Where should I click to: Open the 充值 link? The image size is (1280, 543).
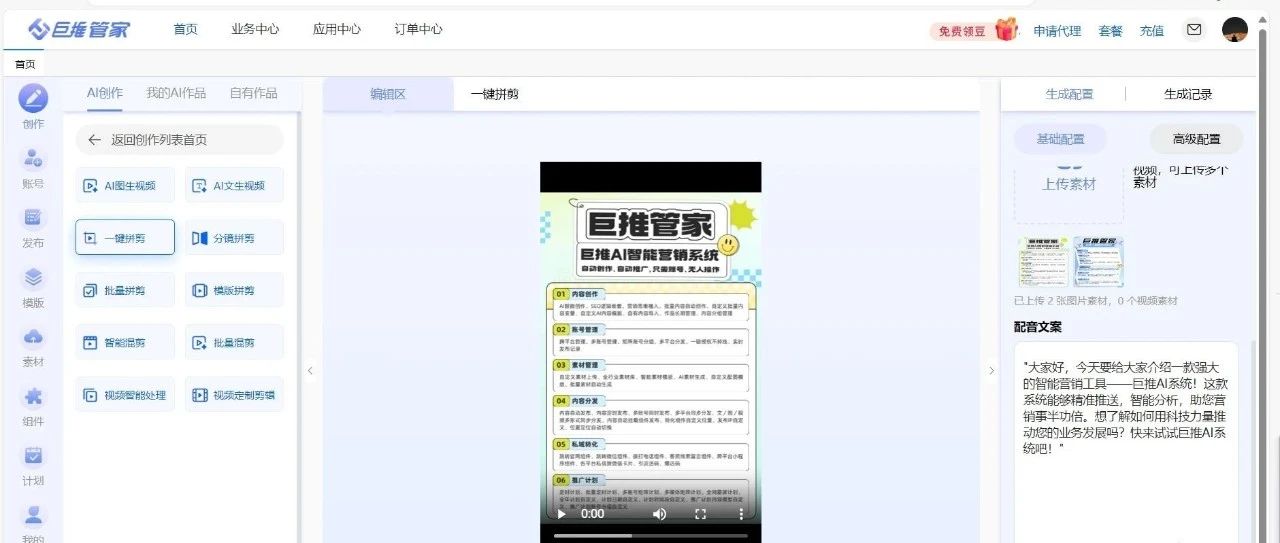(x=1152, y=31)
